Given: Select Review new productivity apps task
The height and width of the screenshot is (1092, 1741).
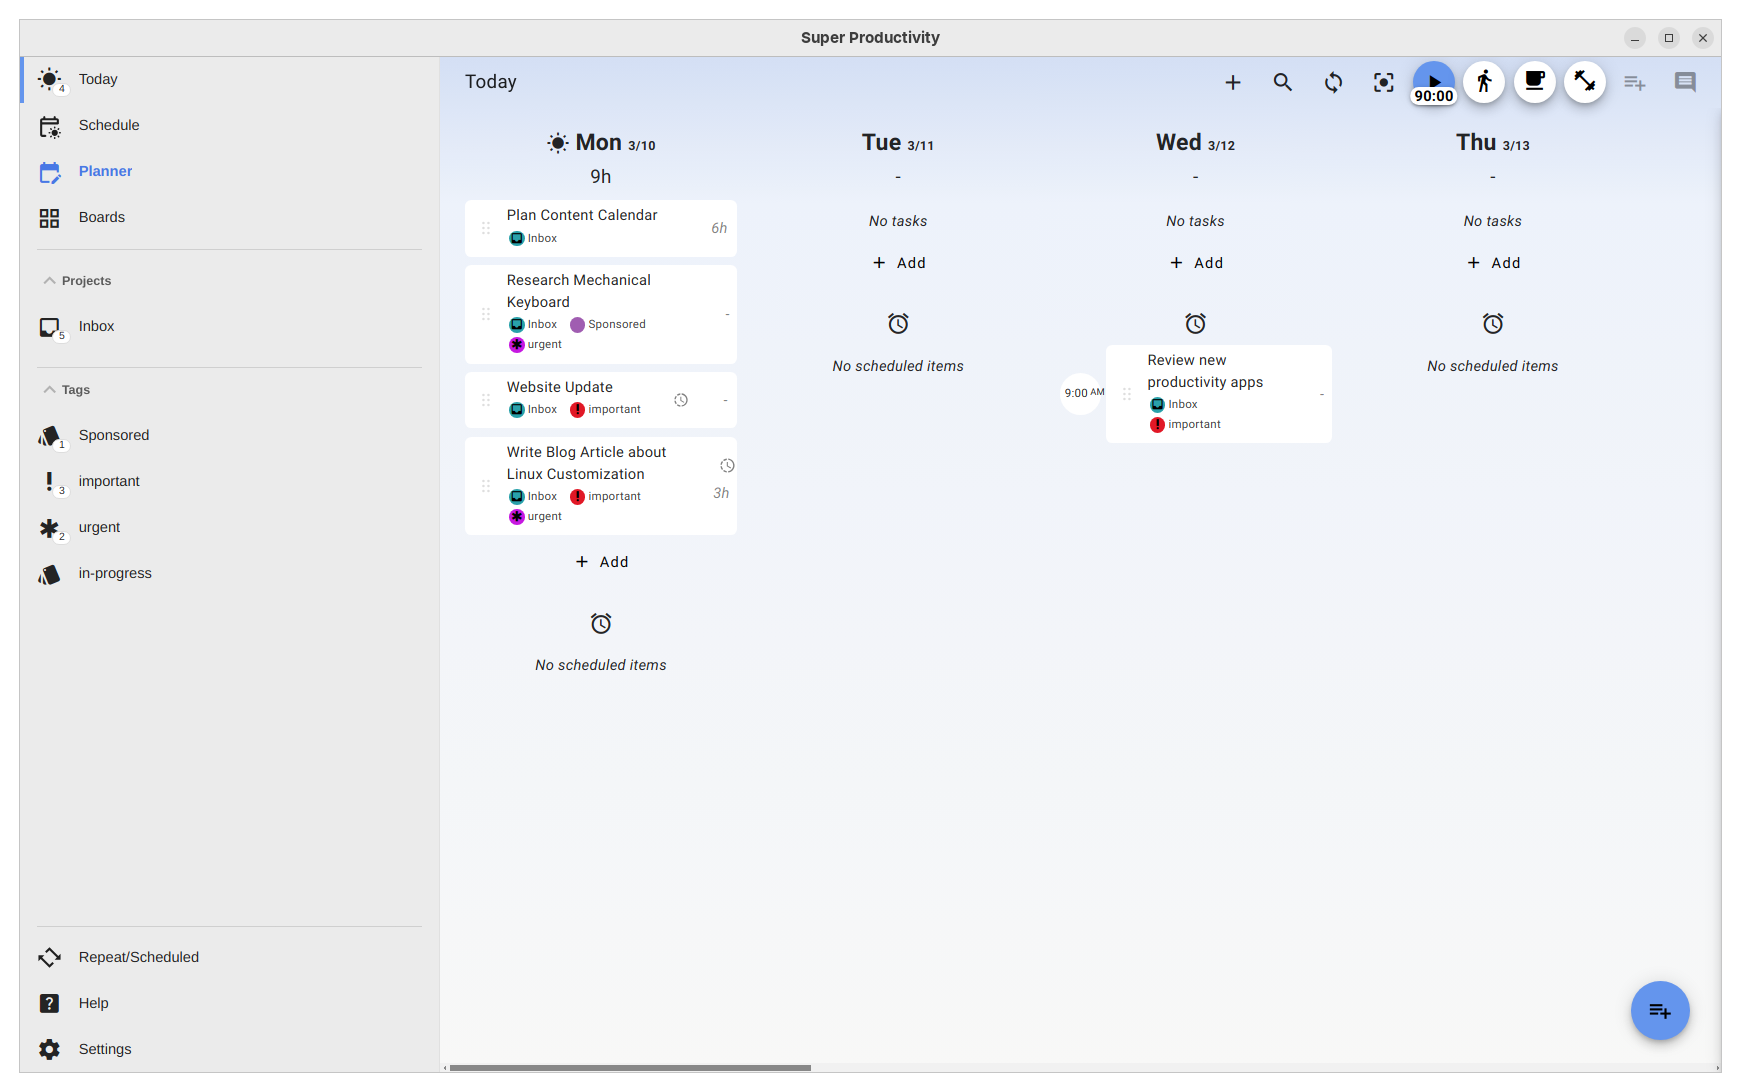Looking at the screenshot, I should [x=1218, y=394].
